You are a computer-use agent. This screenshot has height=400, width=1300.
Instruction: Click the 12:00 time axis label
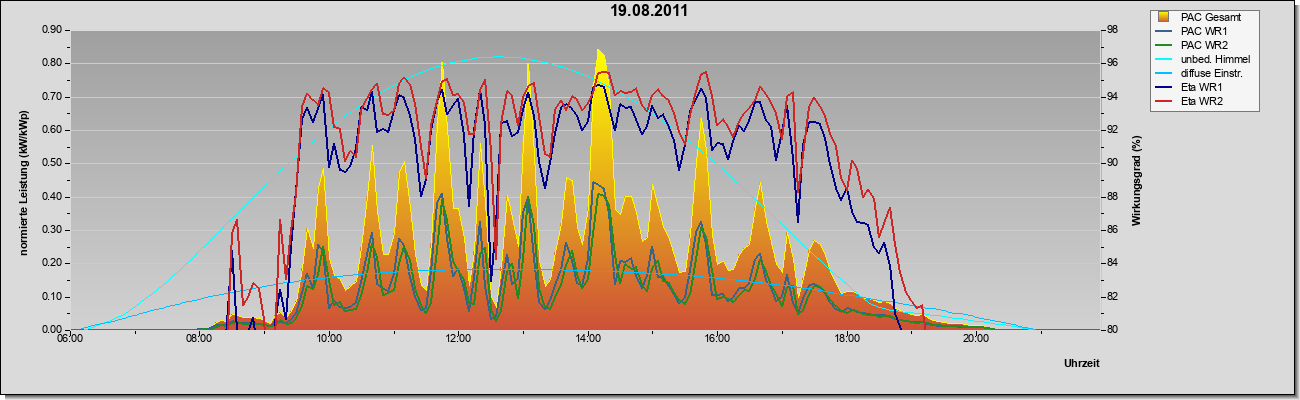458,339
